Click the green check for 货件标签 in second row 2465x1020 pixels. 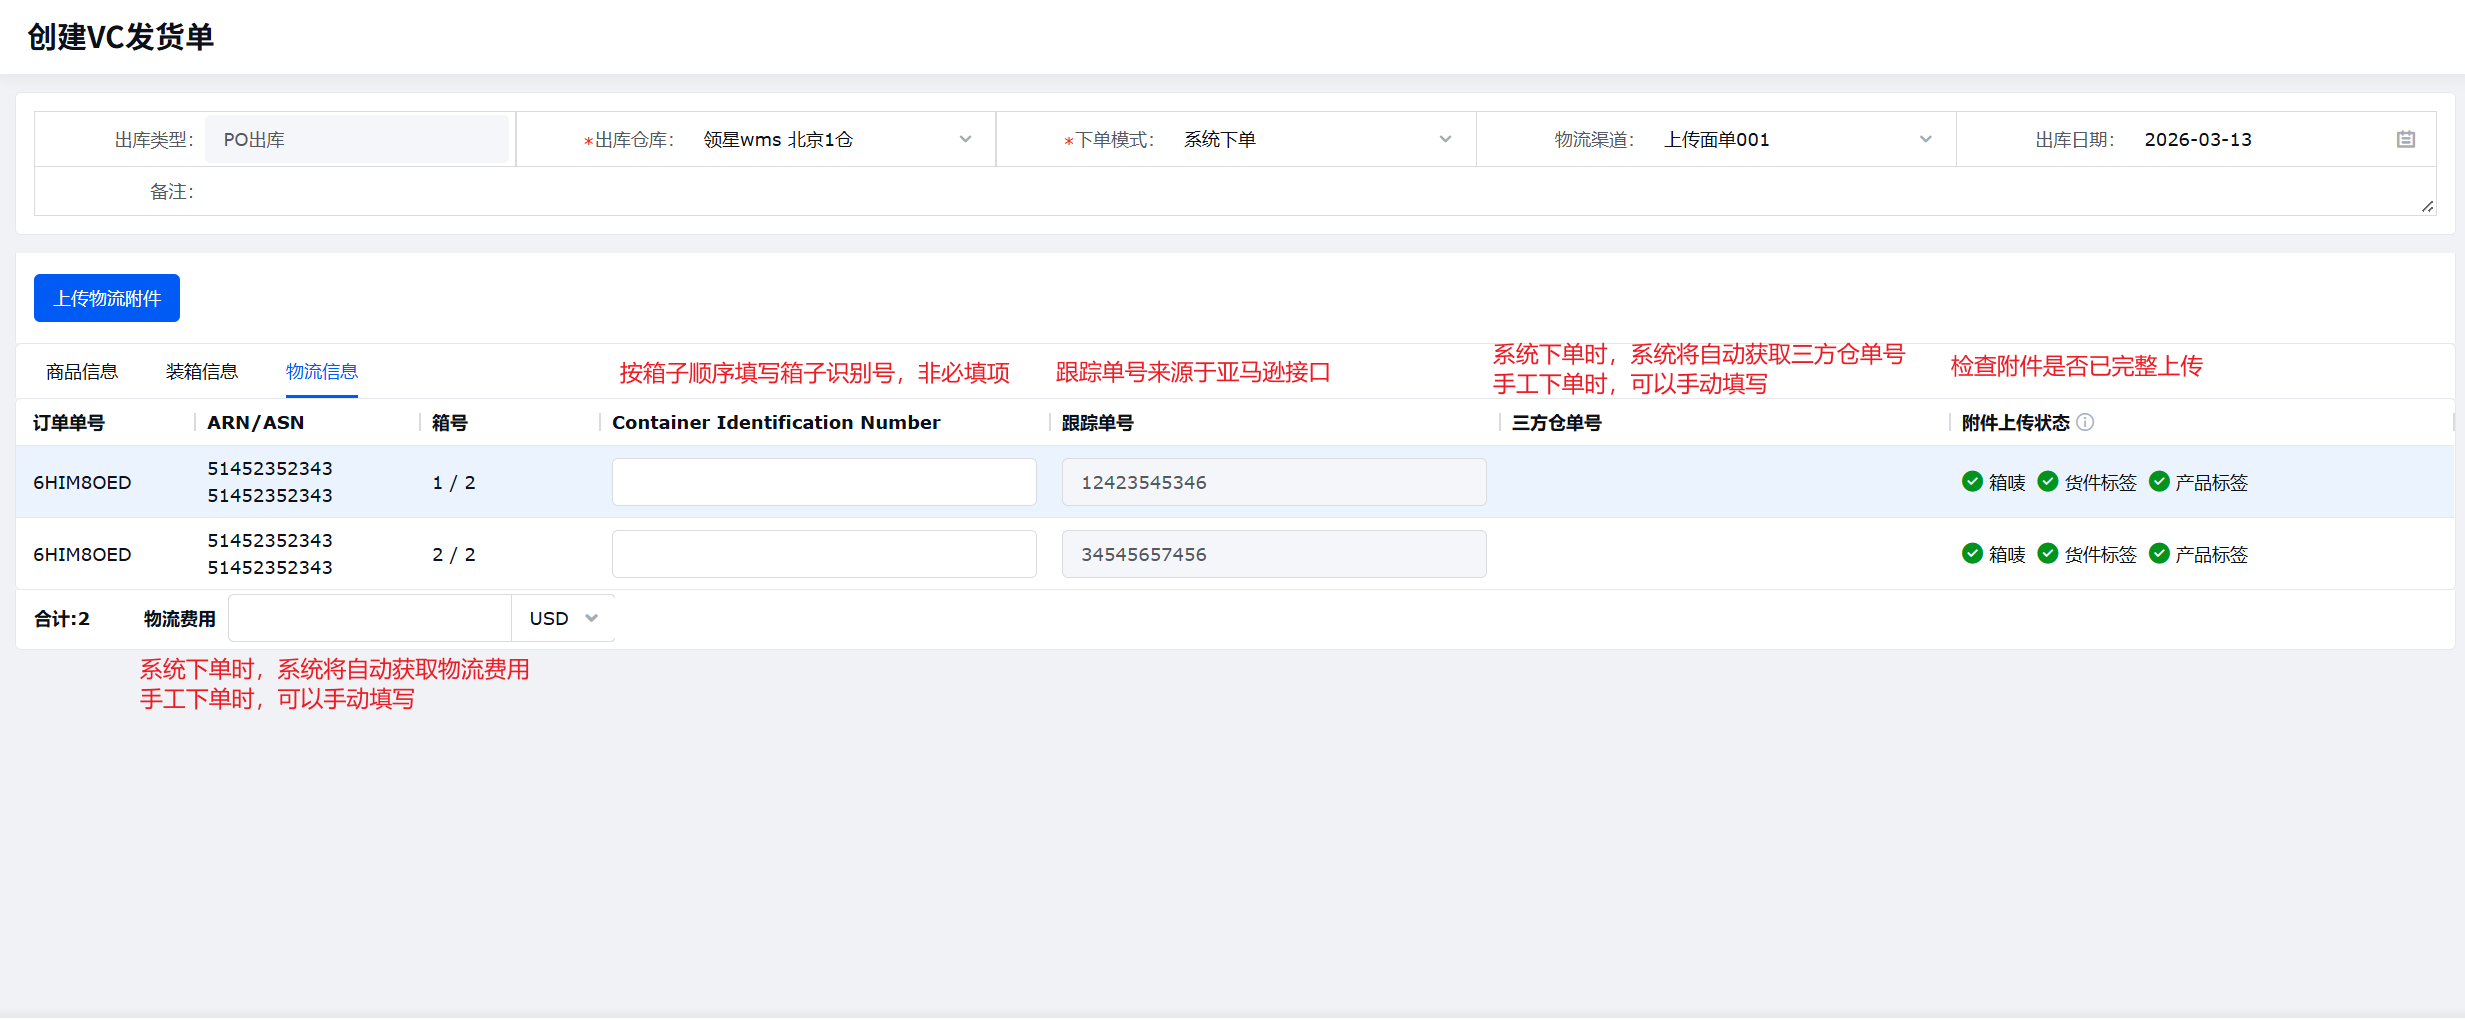coord(2048,554)
